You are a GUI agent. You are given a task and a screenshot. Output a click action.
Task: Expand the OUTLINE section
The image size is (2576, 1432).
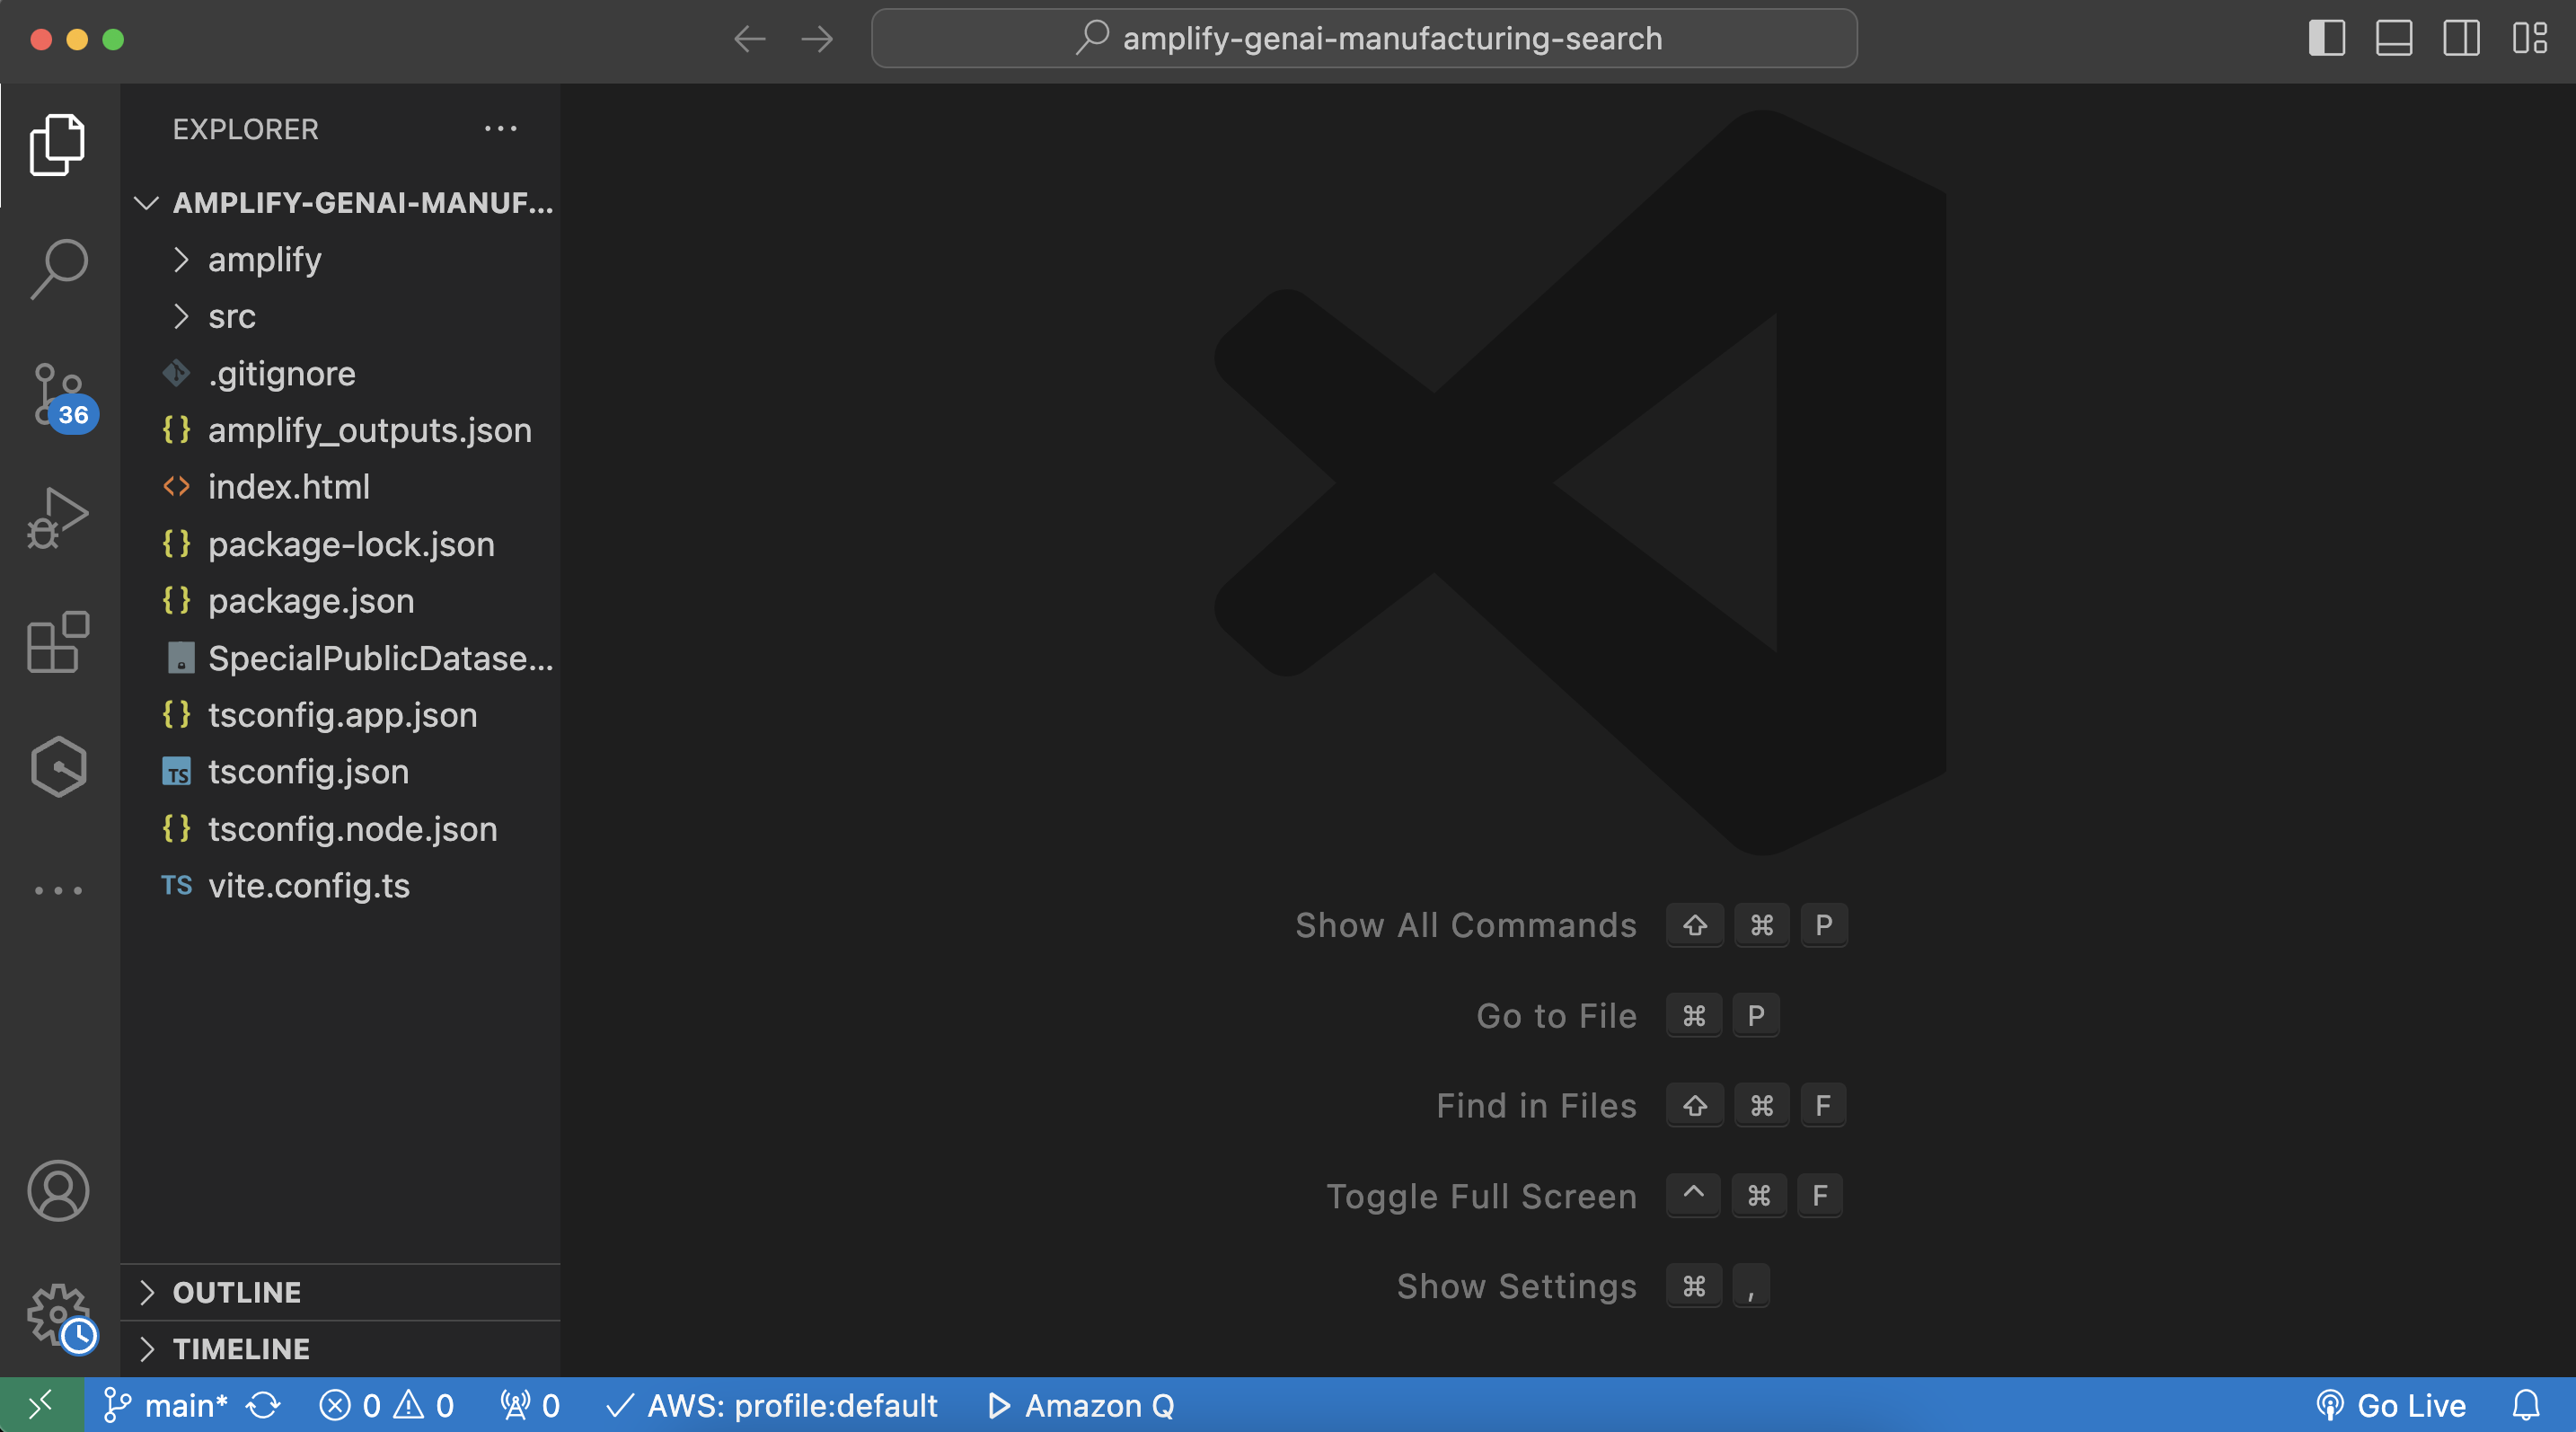point(236,1292)
